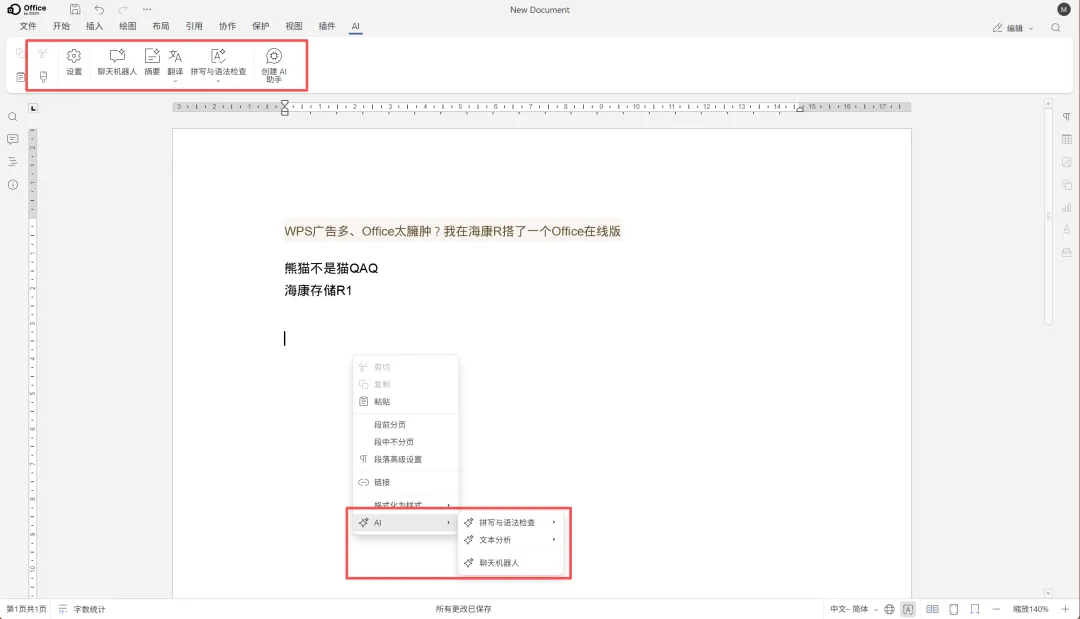The width and height of the screenshot is (1080, 619).
Task: Open mail merge icon in right sidebar
Action: point(1066,253)
